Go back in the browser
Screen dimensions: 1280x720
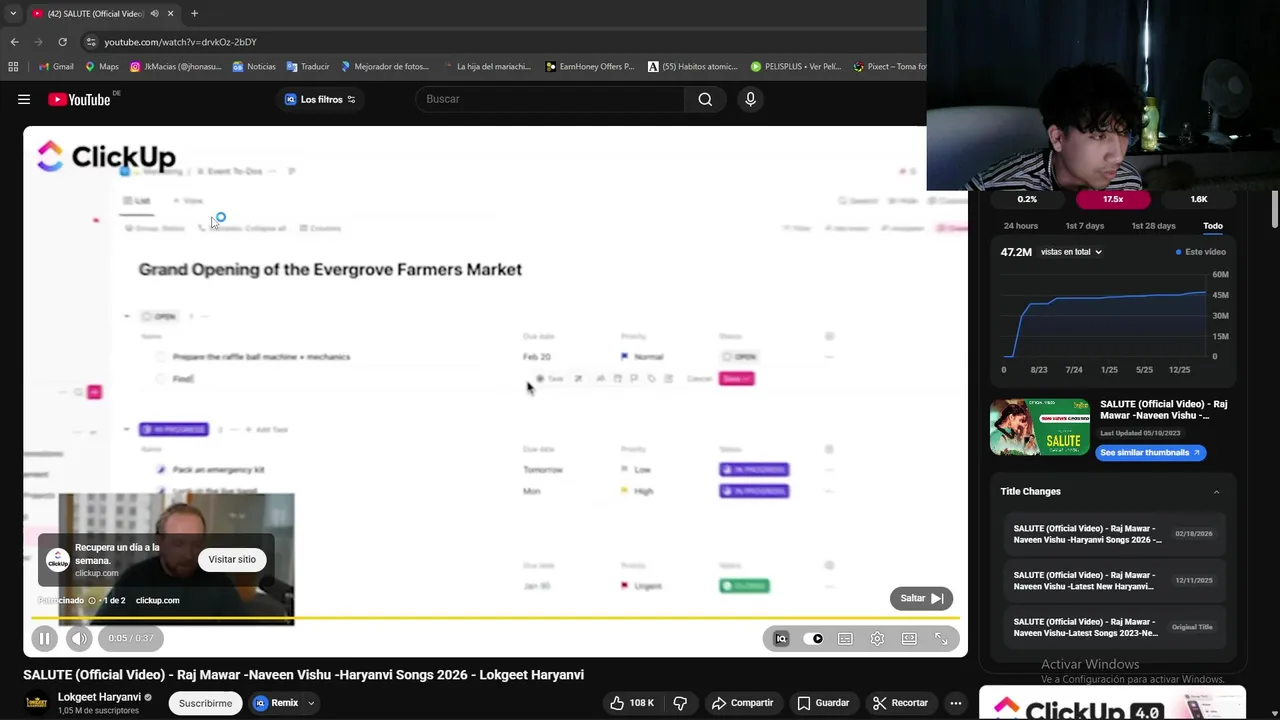coord(14,42)
